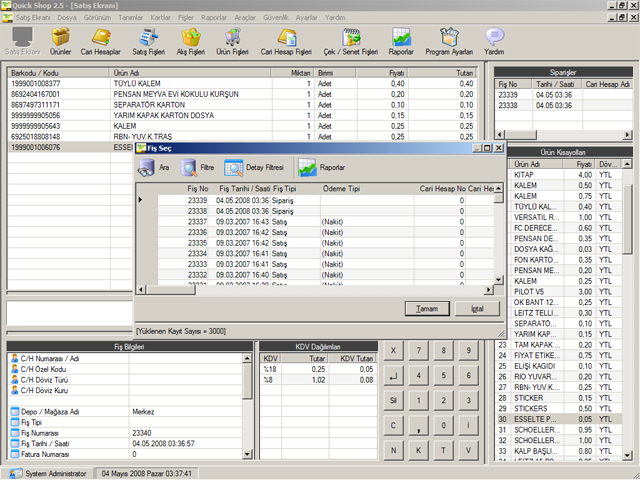The image size is (640, 480).
Task: Select SEPARATÖR KARTON row in sales list
Action: tap(242, 105)
